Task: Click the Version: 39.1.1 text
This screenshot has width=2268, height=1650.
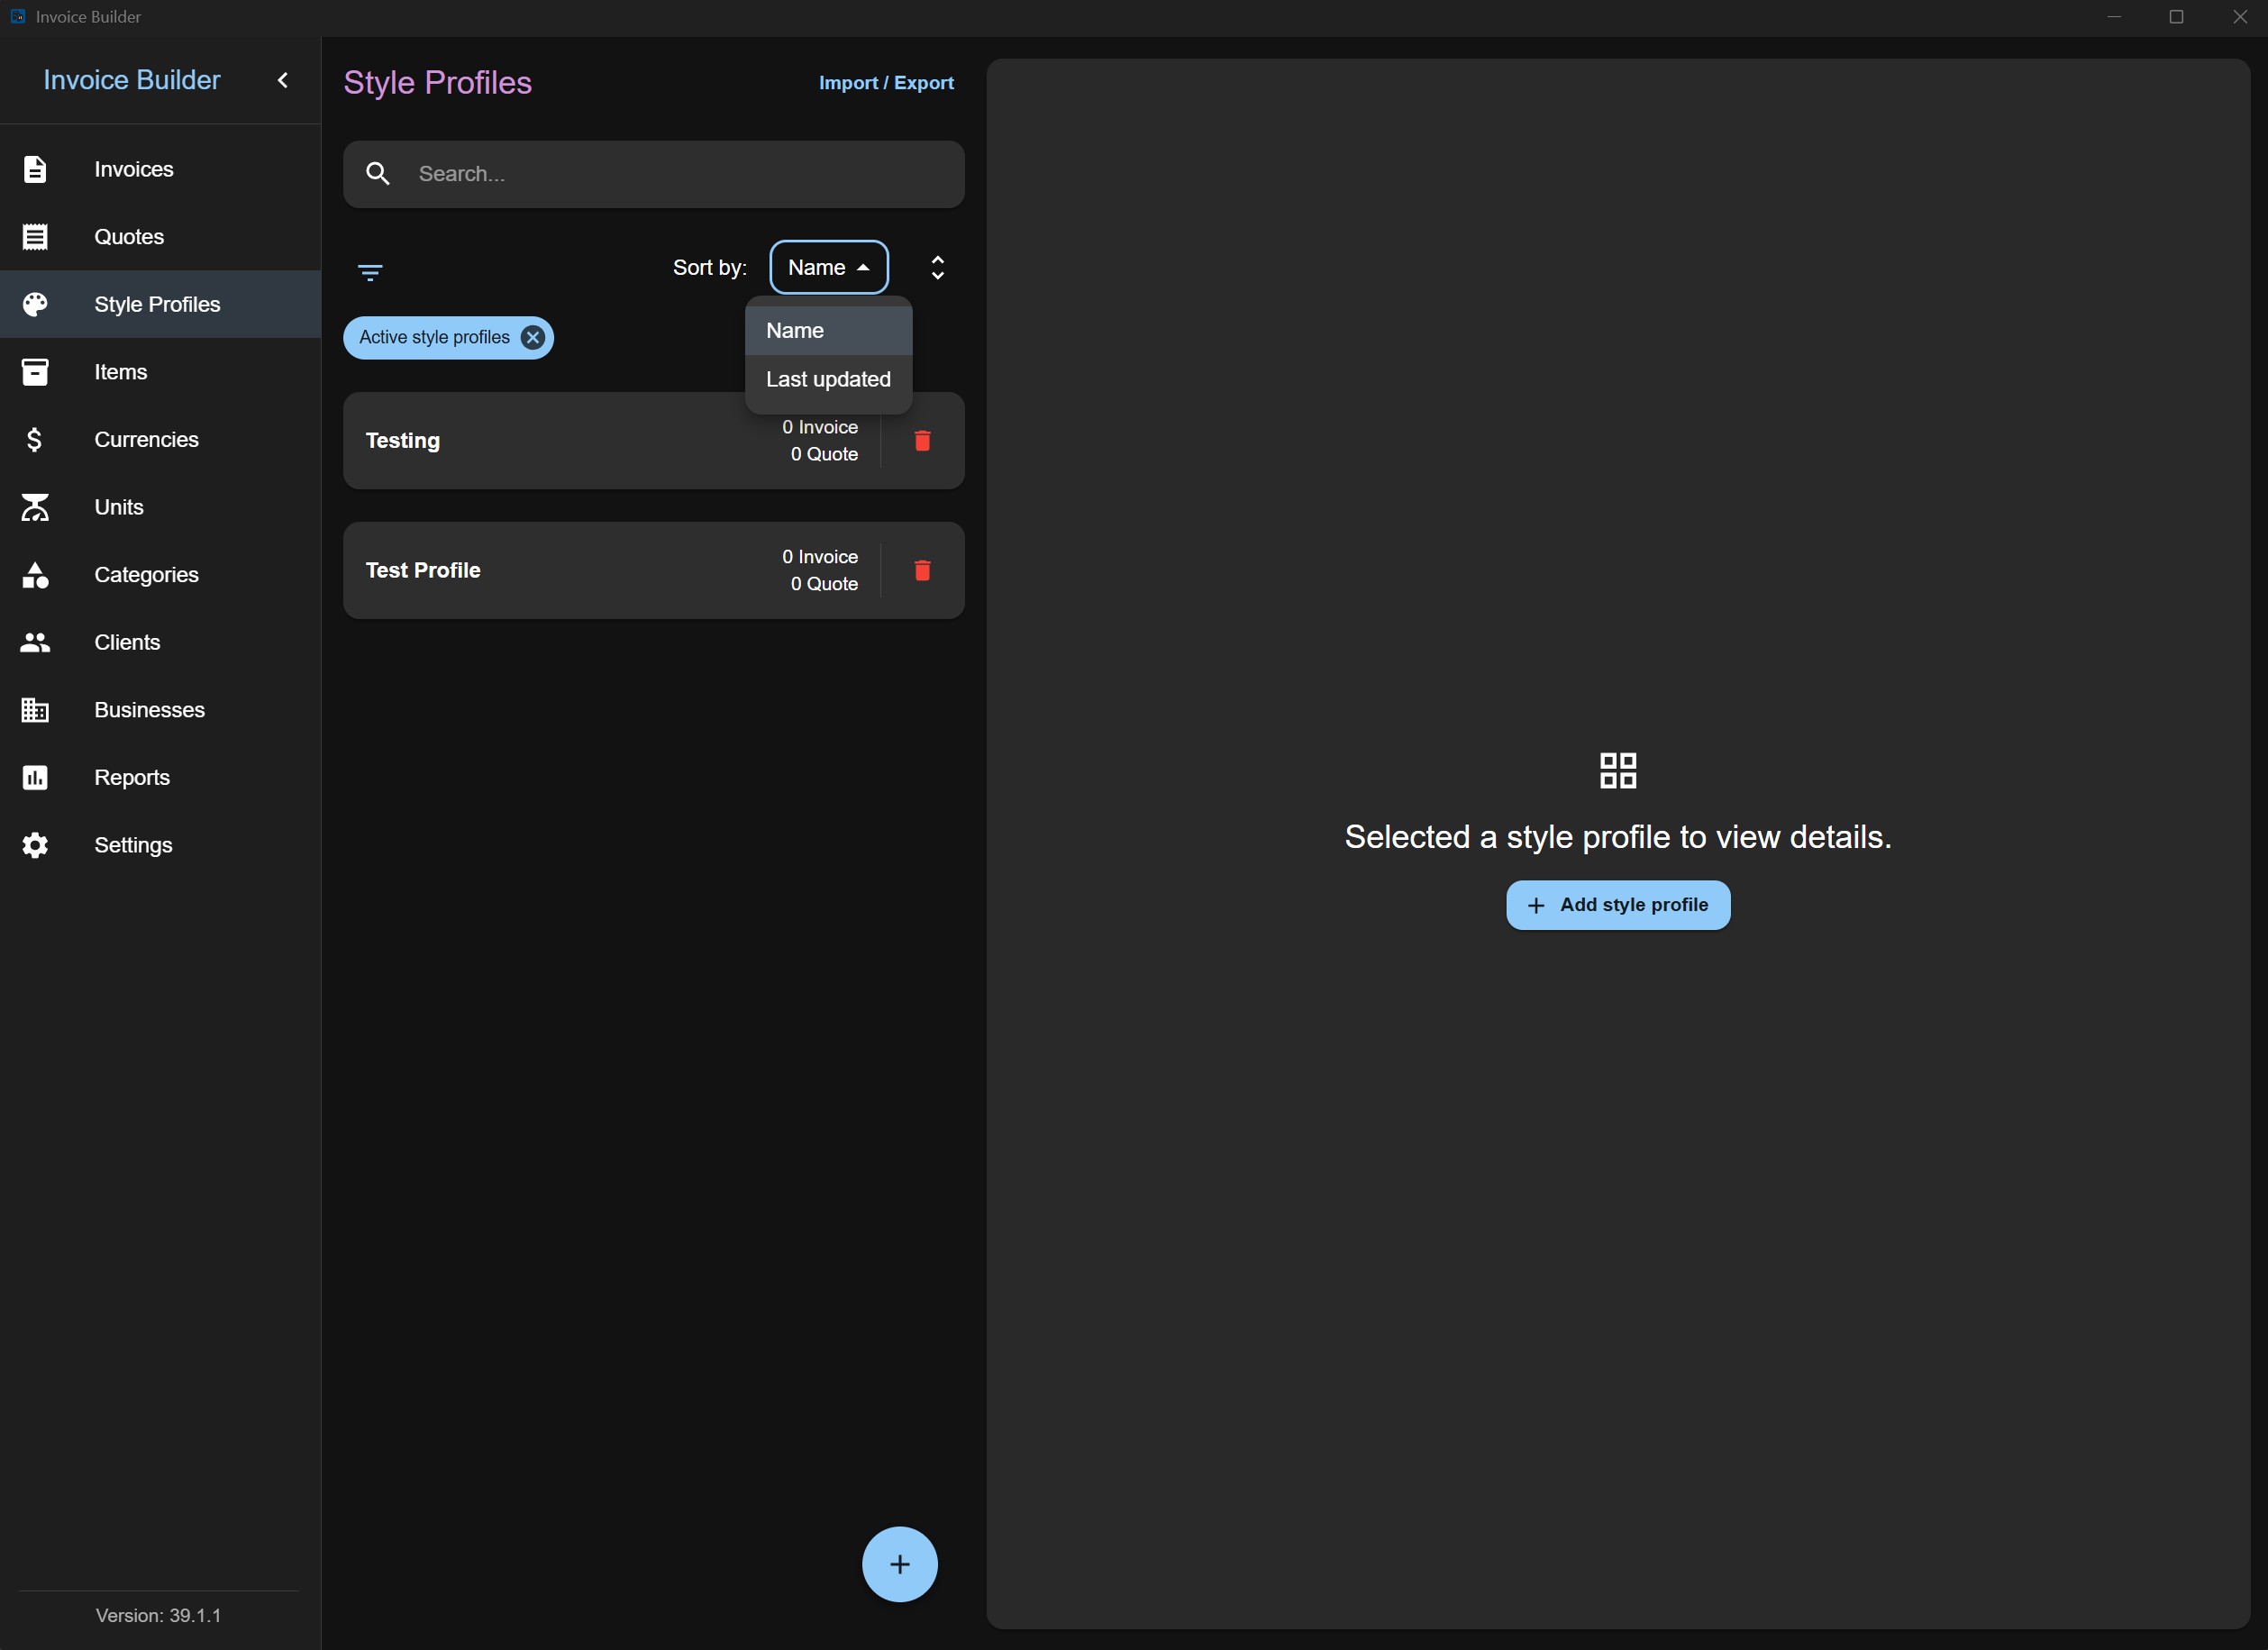Action: click(x=159, y=1616)
